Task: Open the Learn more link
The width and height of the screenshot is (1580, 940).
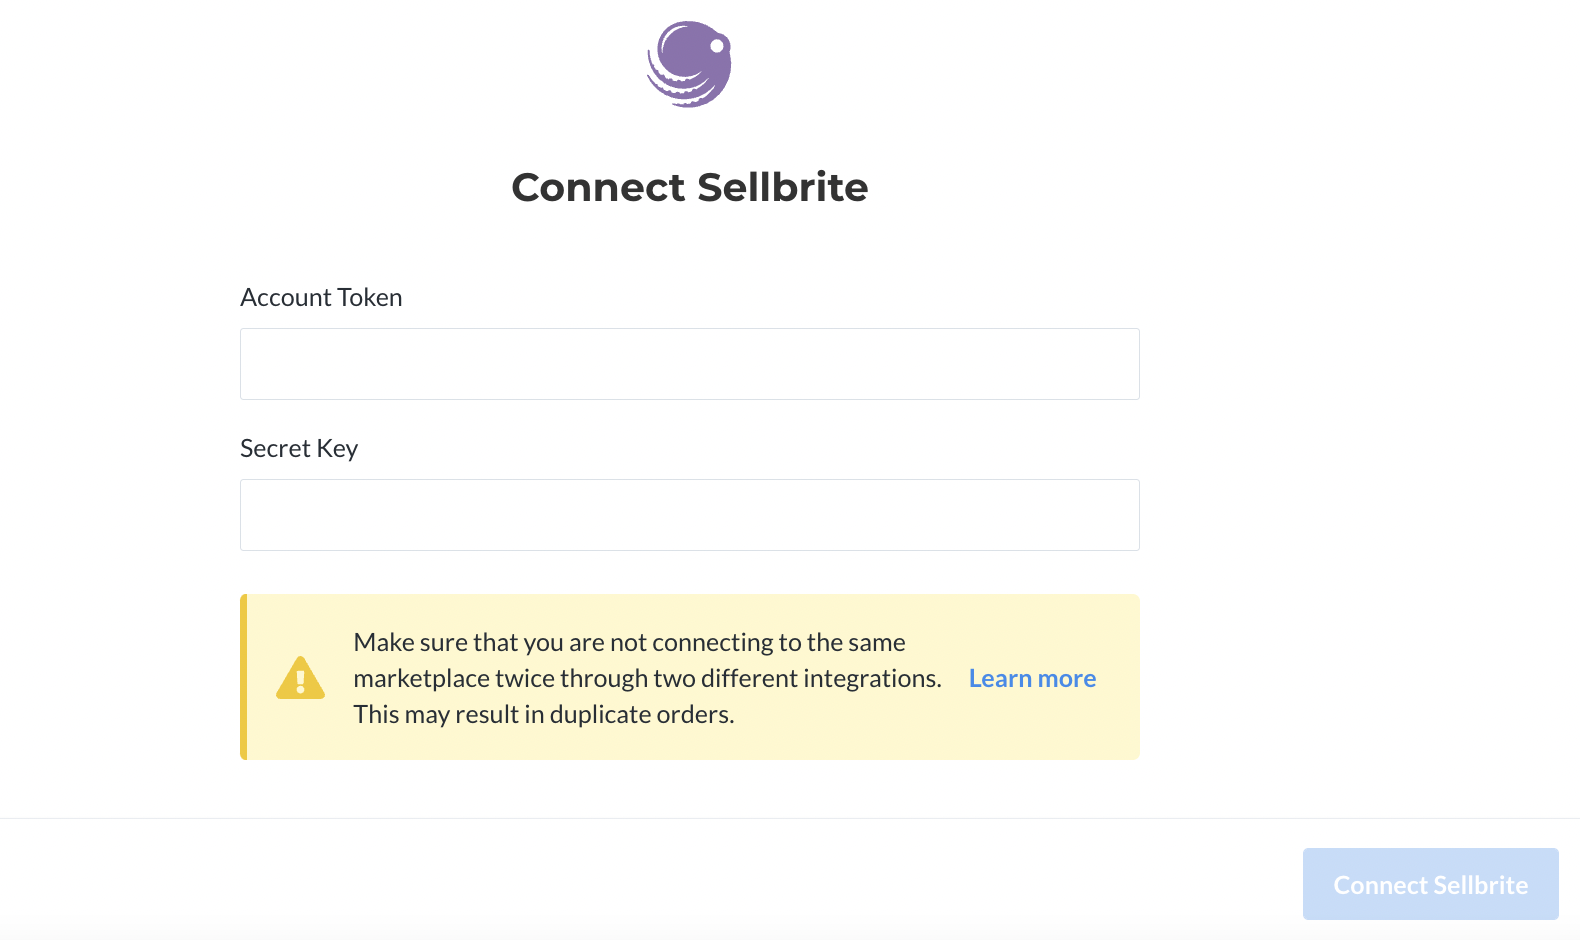Action: coord(1032,678)
